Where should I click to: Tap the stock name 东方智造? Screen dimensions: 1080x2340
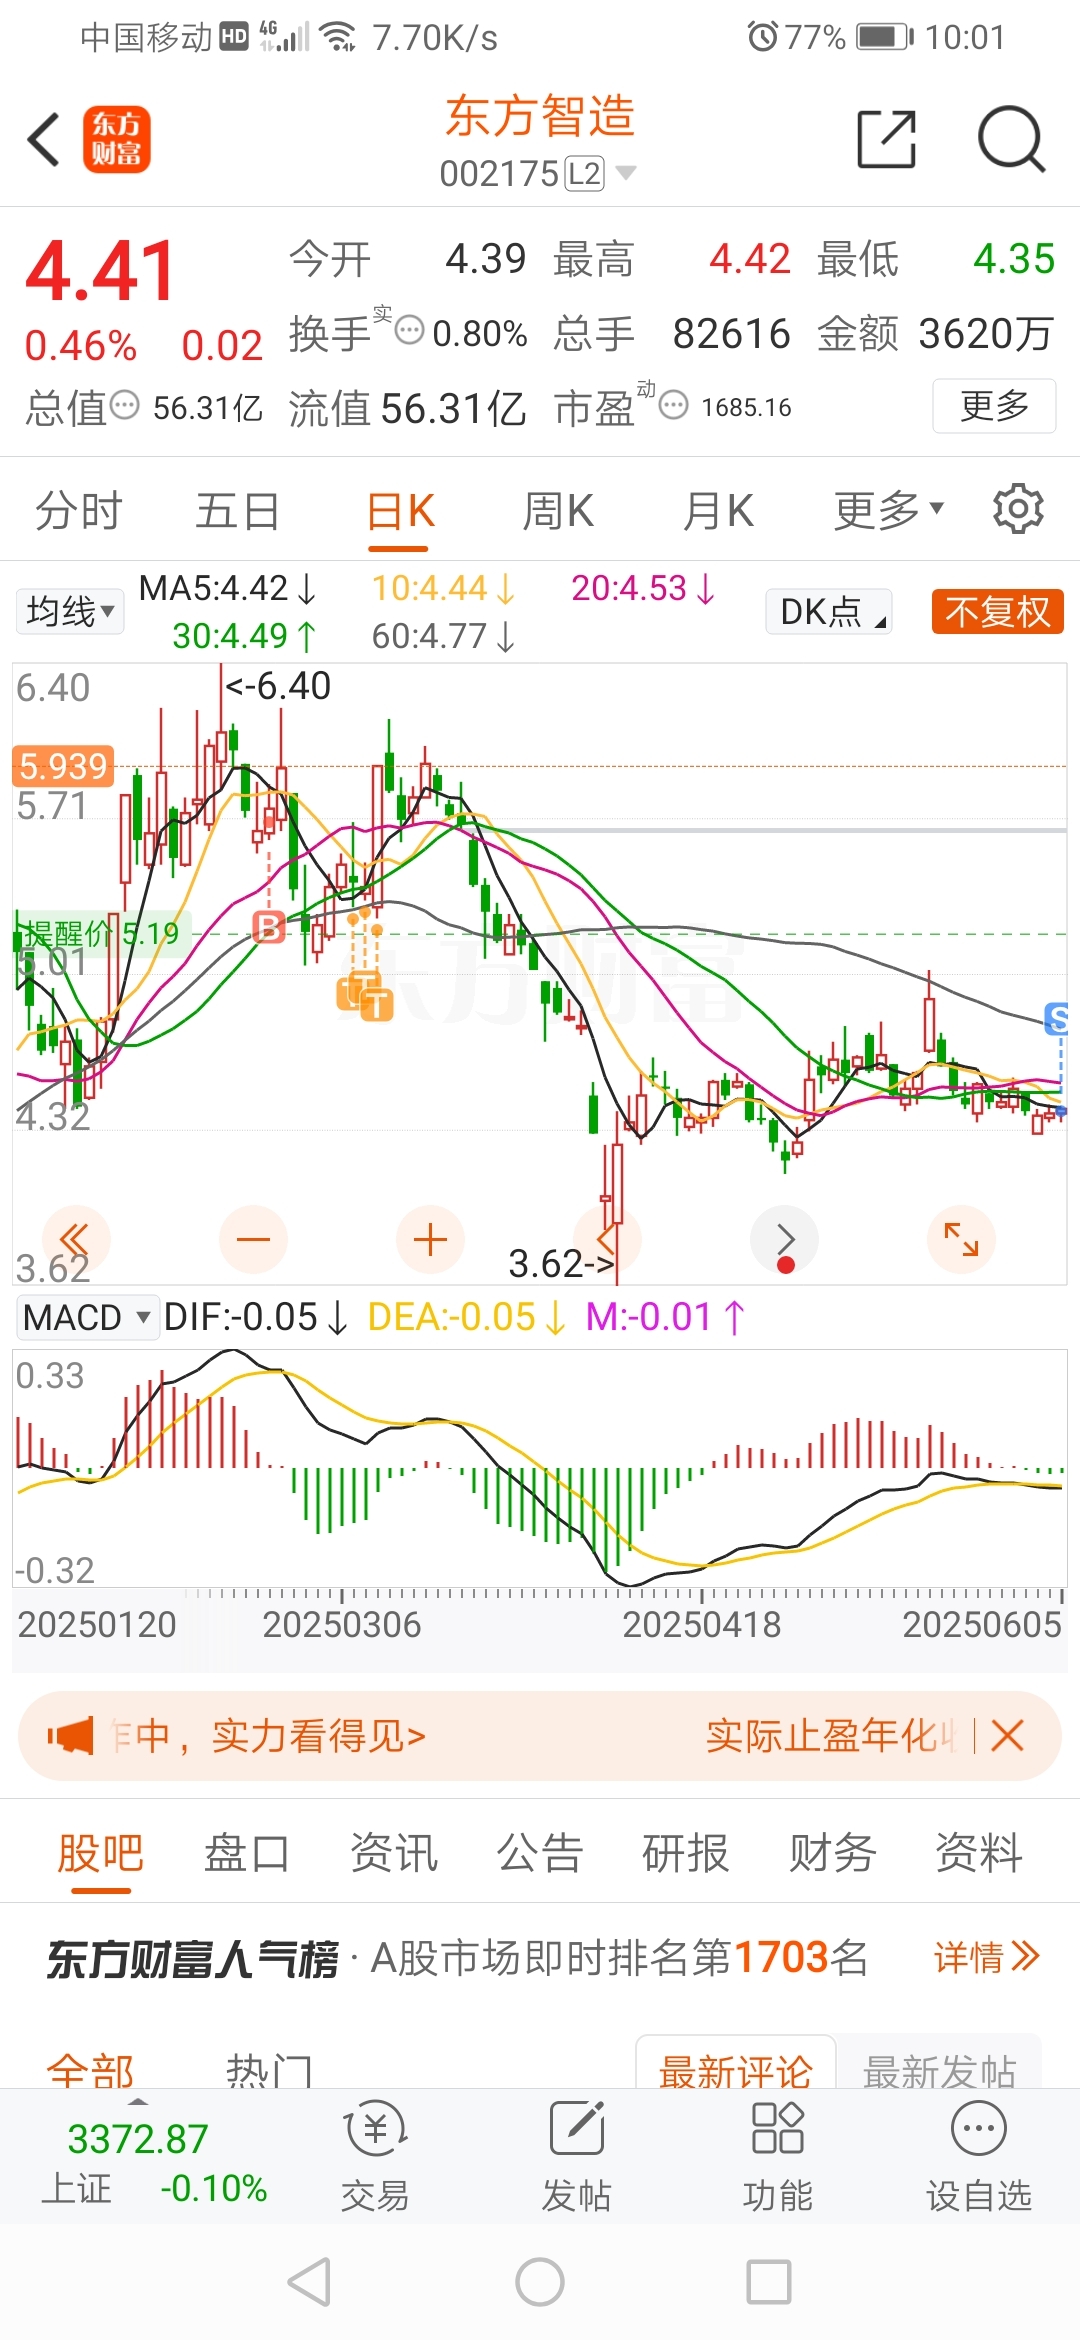(x=540, y=116)
